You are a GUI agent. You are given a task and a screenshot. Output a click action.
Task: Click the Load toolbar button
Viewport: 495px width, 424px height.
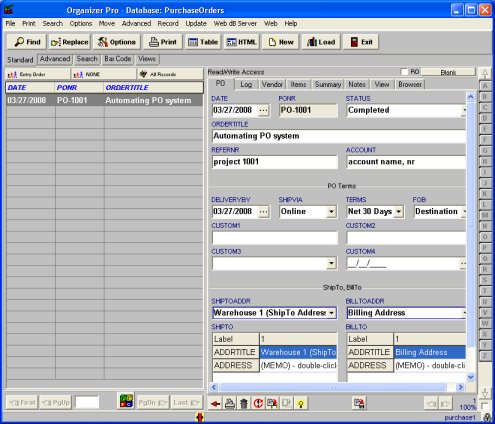[321, 42]
